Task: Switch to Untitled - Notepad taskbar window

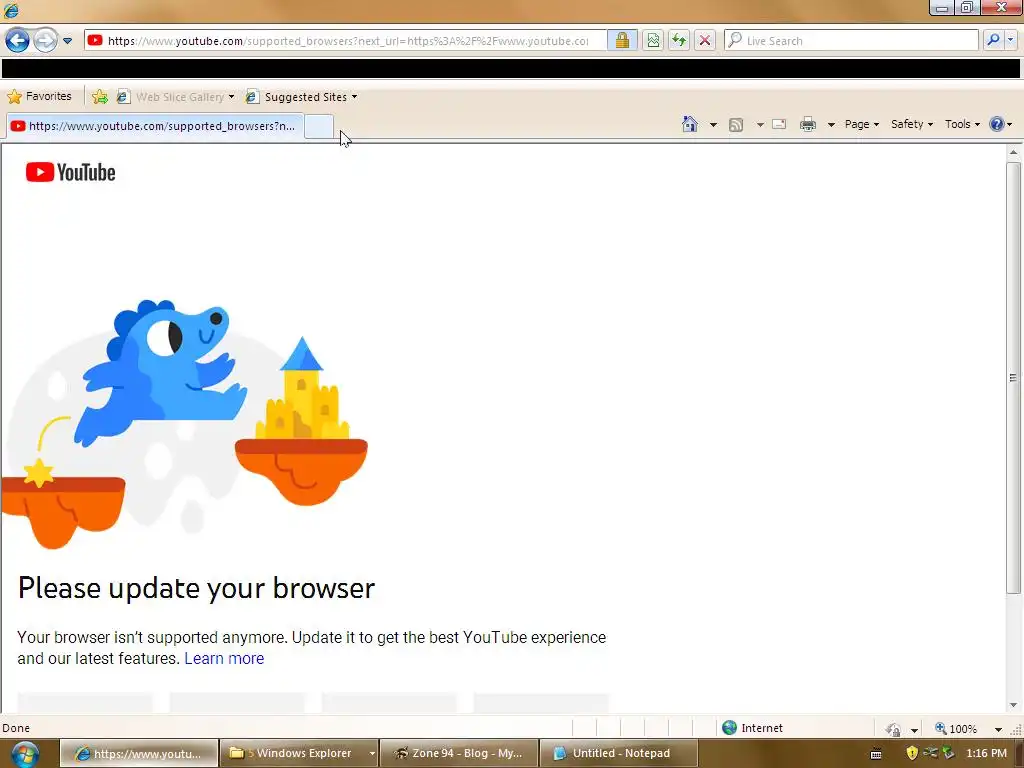Action: [x=618, y=754]
